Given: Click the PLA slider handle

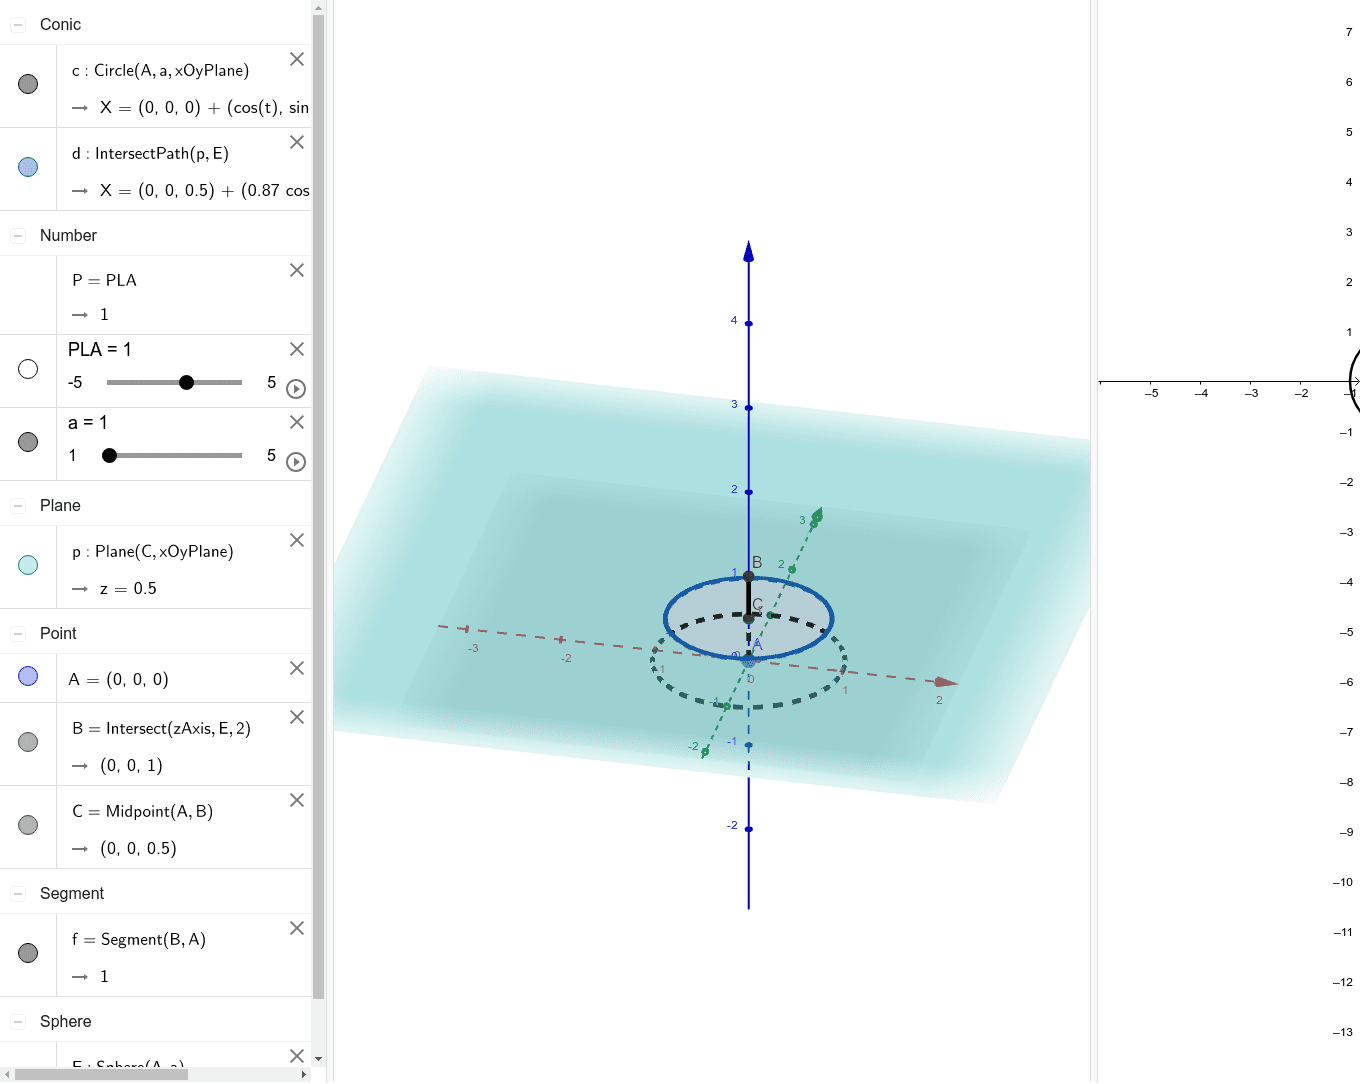Looking at the screenshot, I should click(x=186, y=382).
